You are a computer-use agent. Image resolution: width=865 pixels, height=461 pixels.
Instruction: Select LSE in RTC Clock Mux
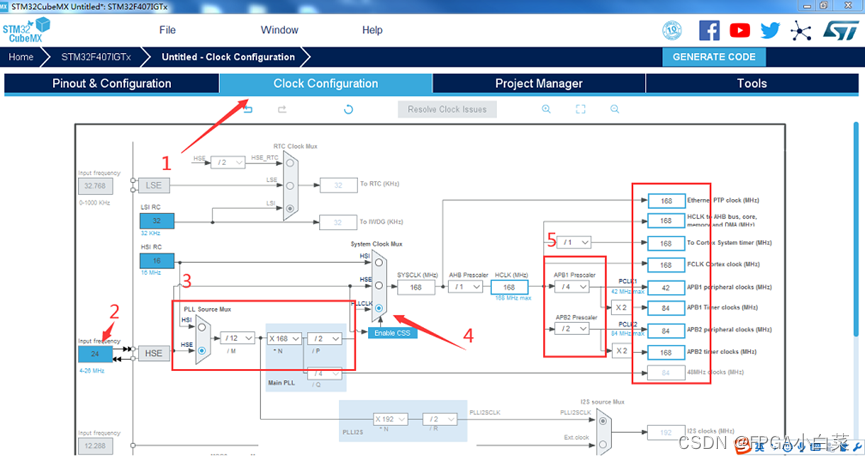(290, 185)
